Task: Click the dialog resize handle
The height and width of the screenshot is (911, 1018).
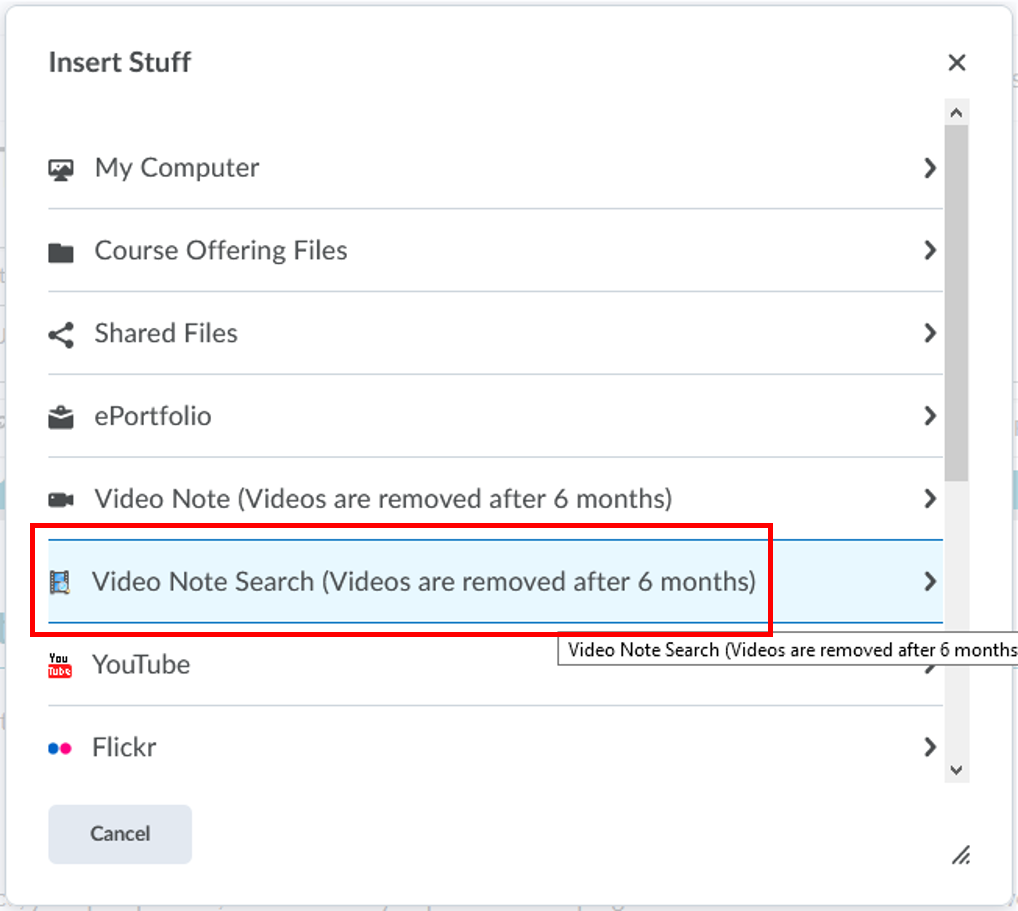Action: [961, 856]
